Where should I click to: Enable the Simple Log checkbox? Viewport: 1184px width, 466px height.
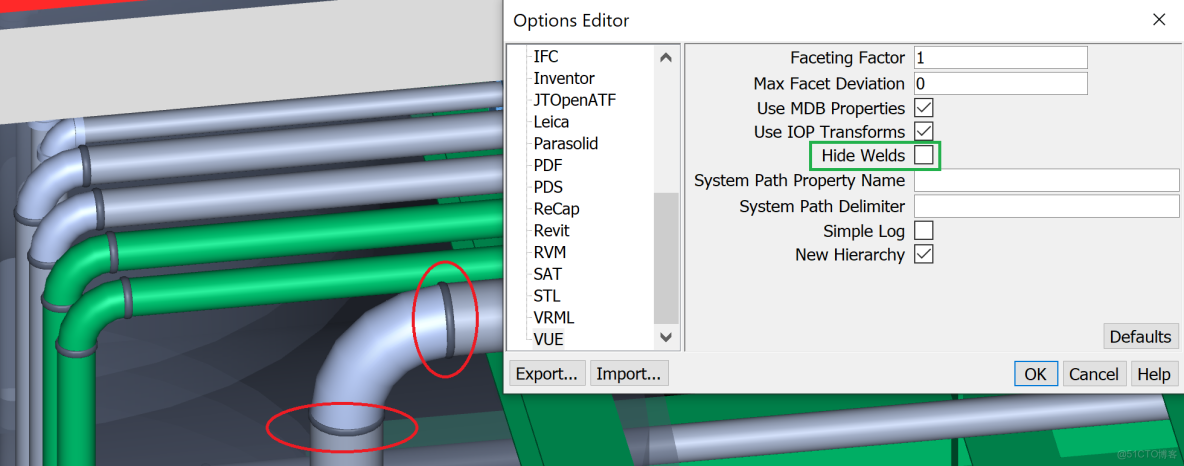tap(923, 230)
